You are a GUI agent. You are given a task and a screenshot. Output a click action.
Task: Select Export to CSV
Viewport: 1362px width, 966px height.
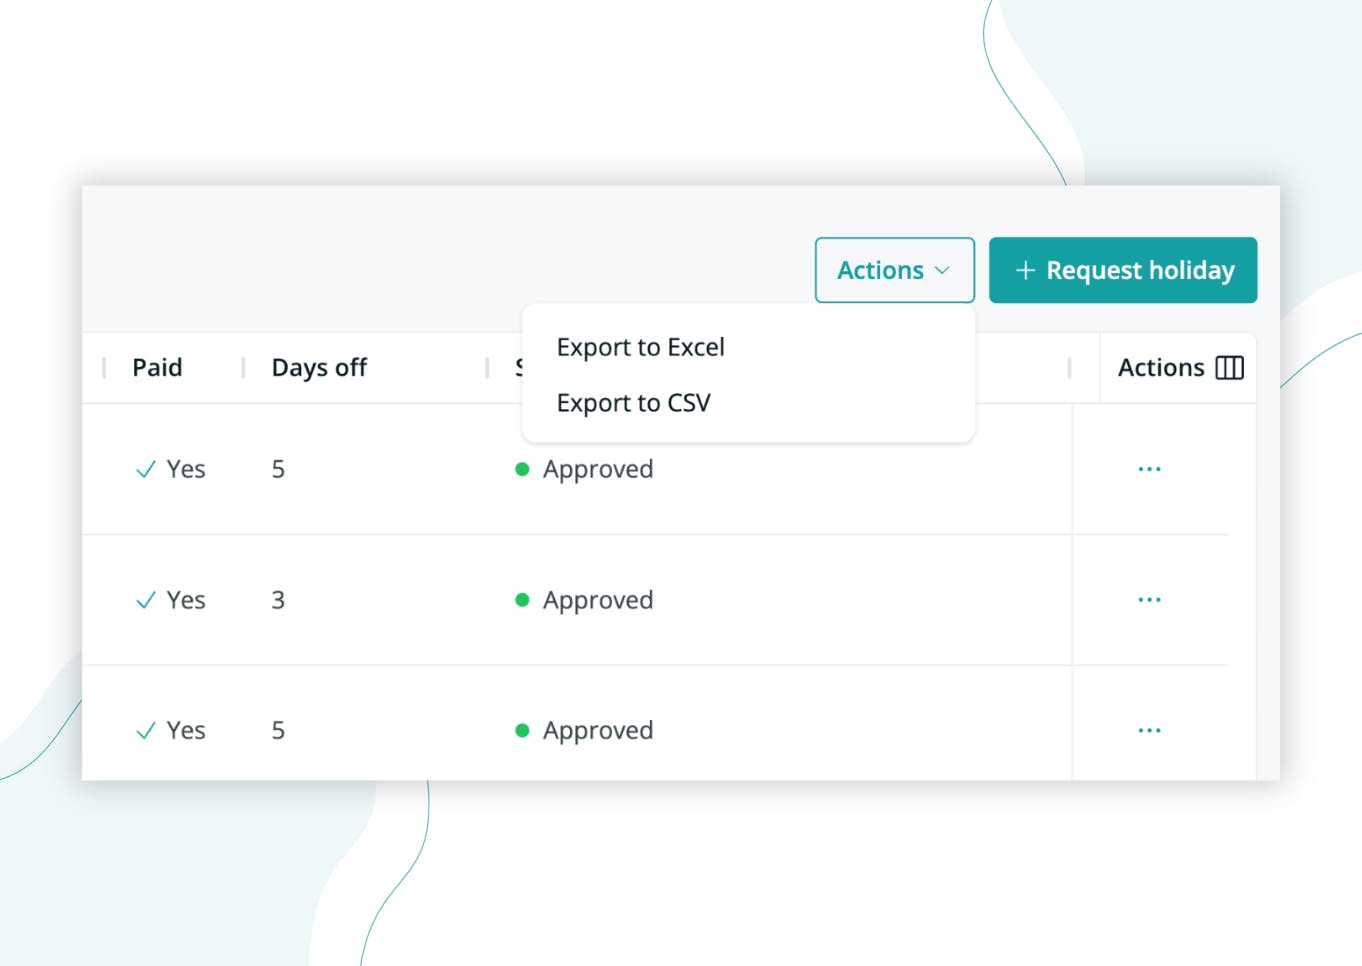pos(634,403)
